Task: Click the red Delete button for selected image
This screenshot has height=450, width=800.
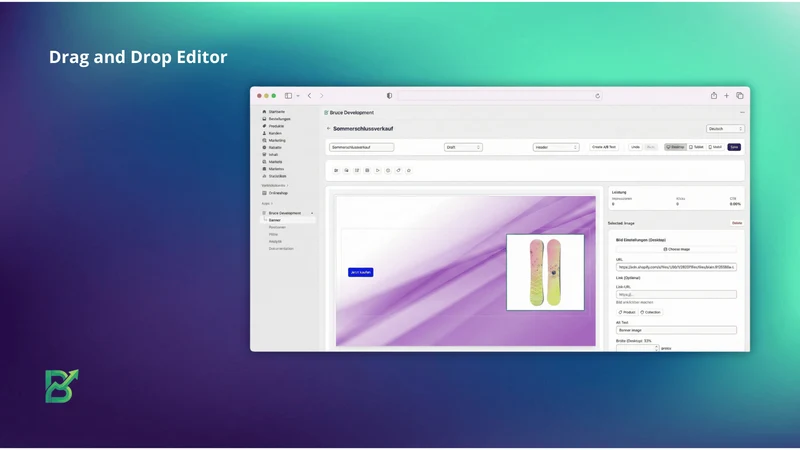Action: point(737,223)
